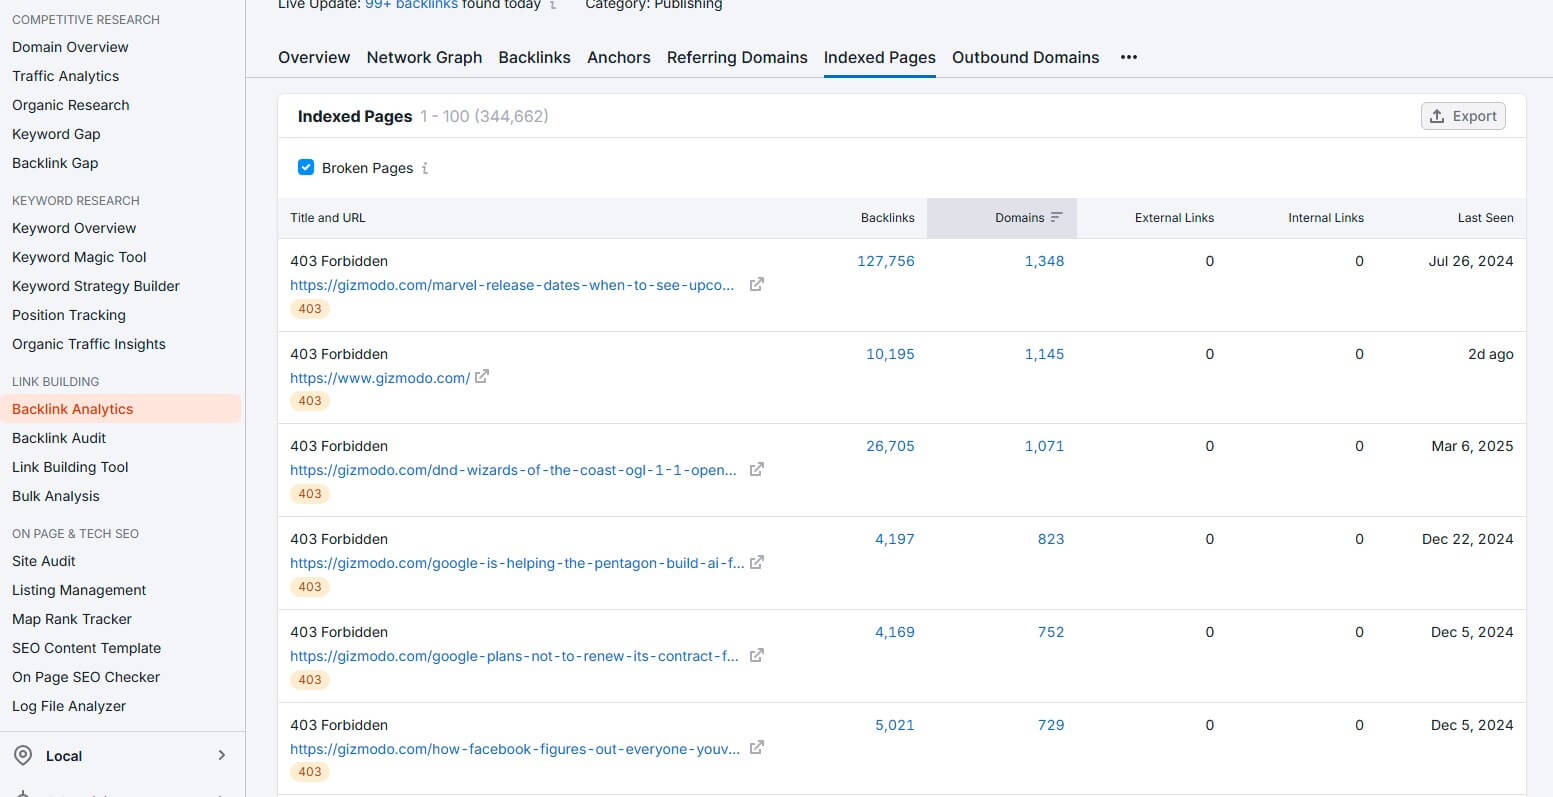This screenshot has width=1553, height=797.
Task: Click the external link icon beside the how-facebook URL
Action: coord(756,748)
